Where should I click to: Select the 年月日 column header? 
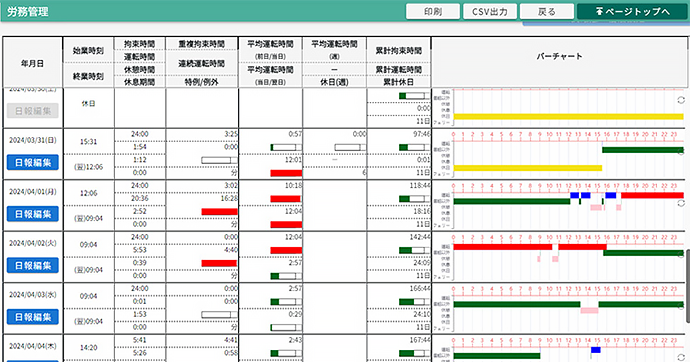pyautogui.click(x=33, y=63)
